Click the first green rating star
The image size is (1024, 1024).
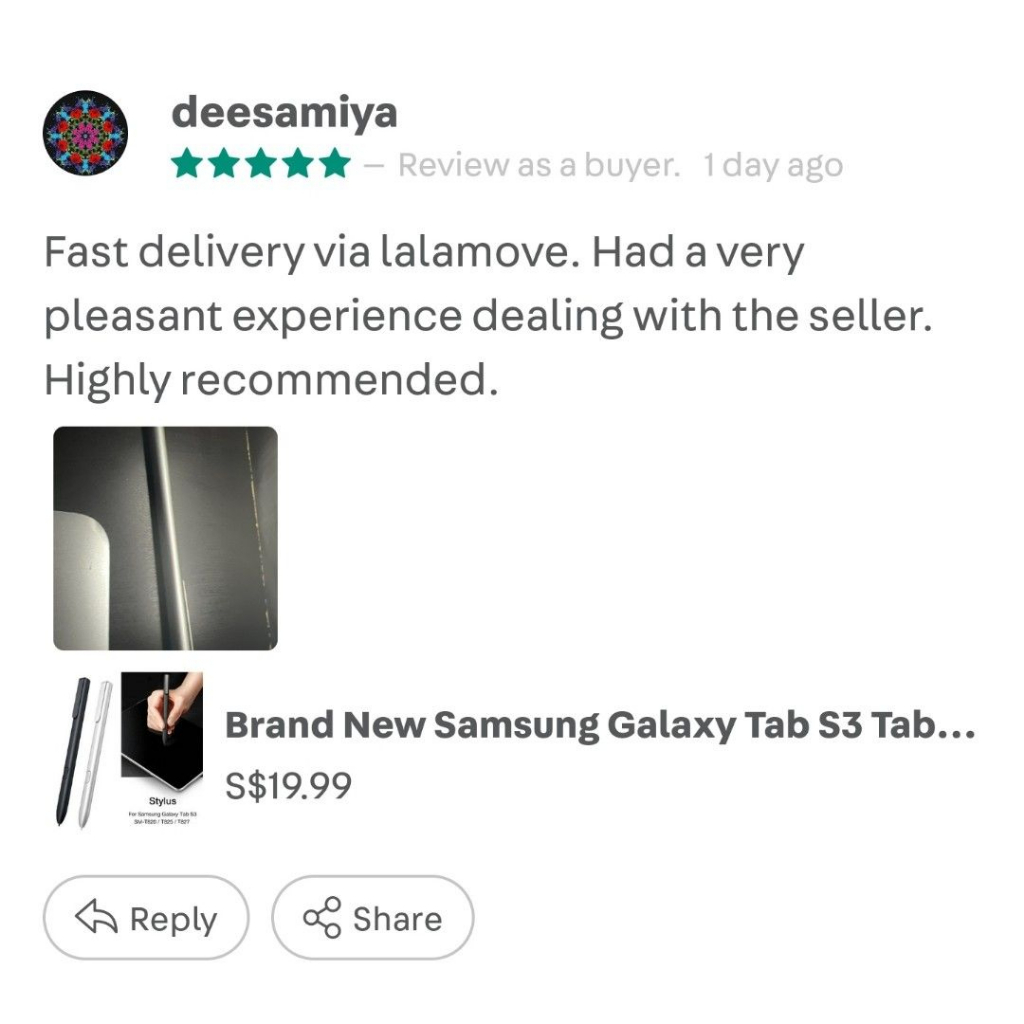point(186,164)
